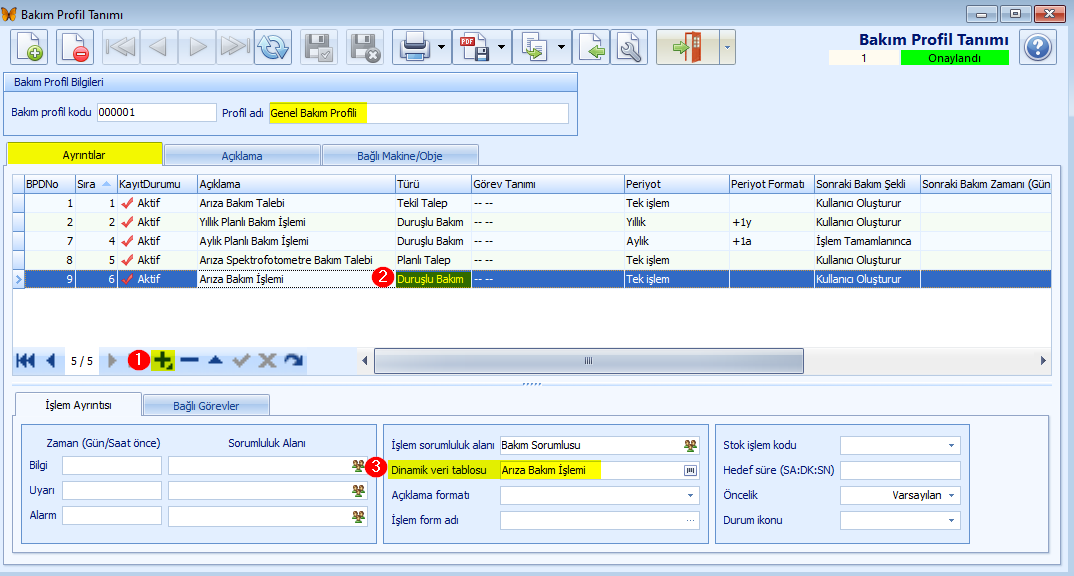
Task: Print the maintenance profile
Action: coord(414,47)
